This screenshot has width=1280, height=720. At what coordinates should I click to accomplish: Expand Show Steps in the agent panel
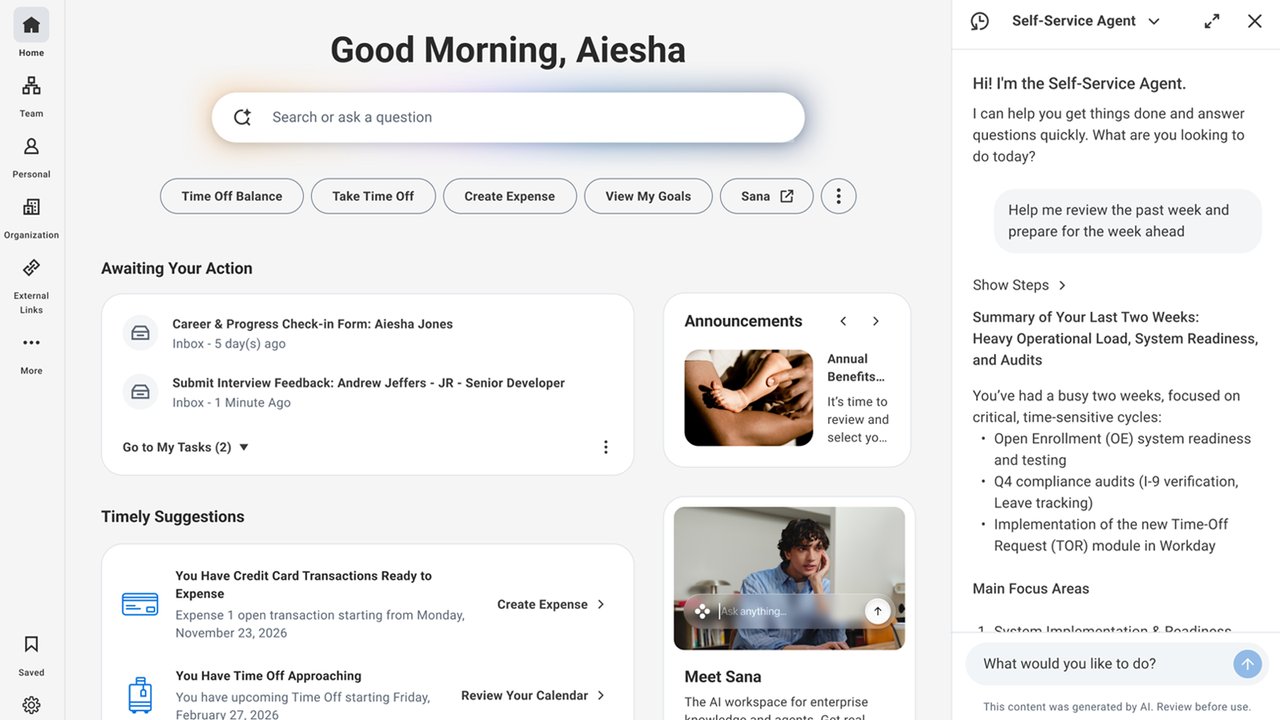click(x=1020, y=285)
